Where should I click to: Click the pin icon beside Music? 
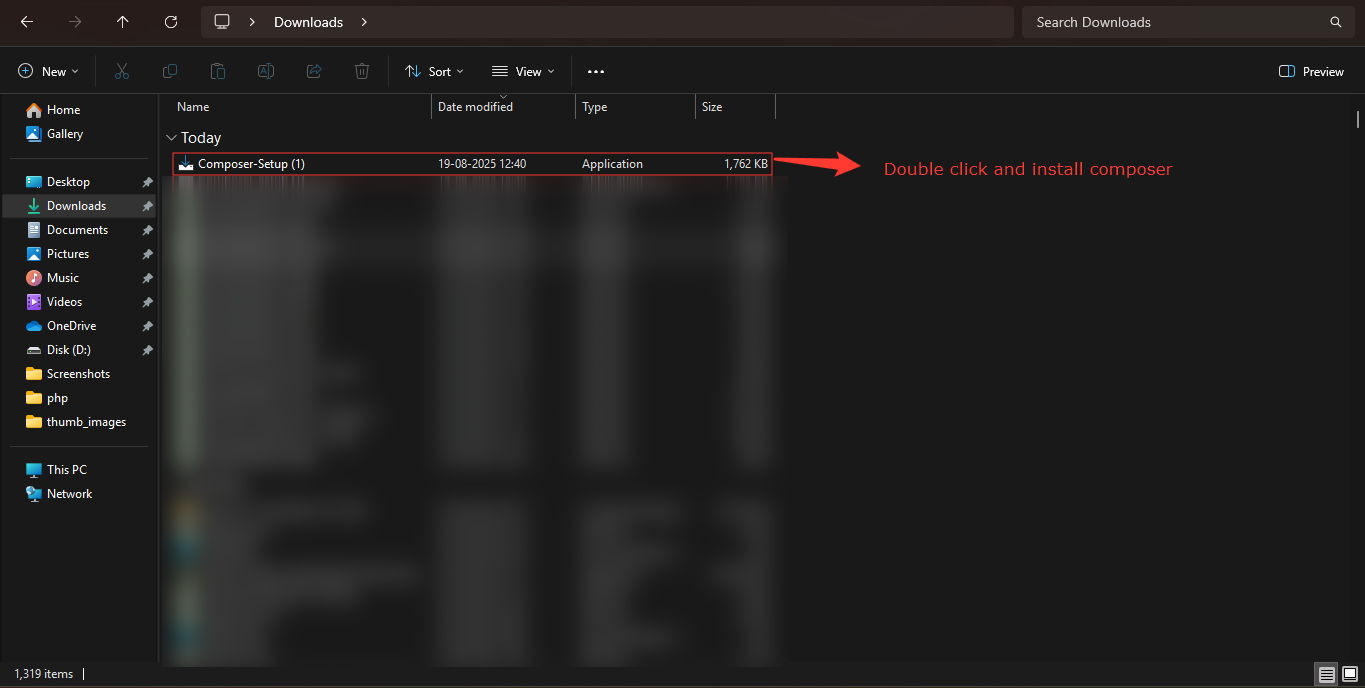147,278
